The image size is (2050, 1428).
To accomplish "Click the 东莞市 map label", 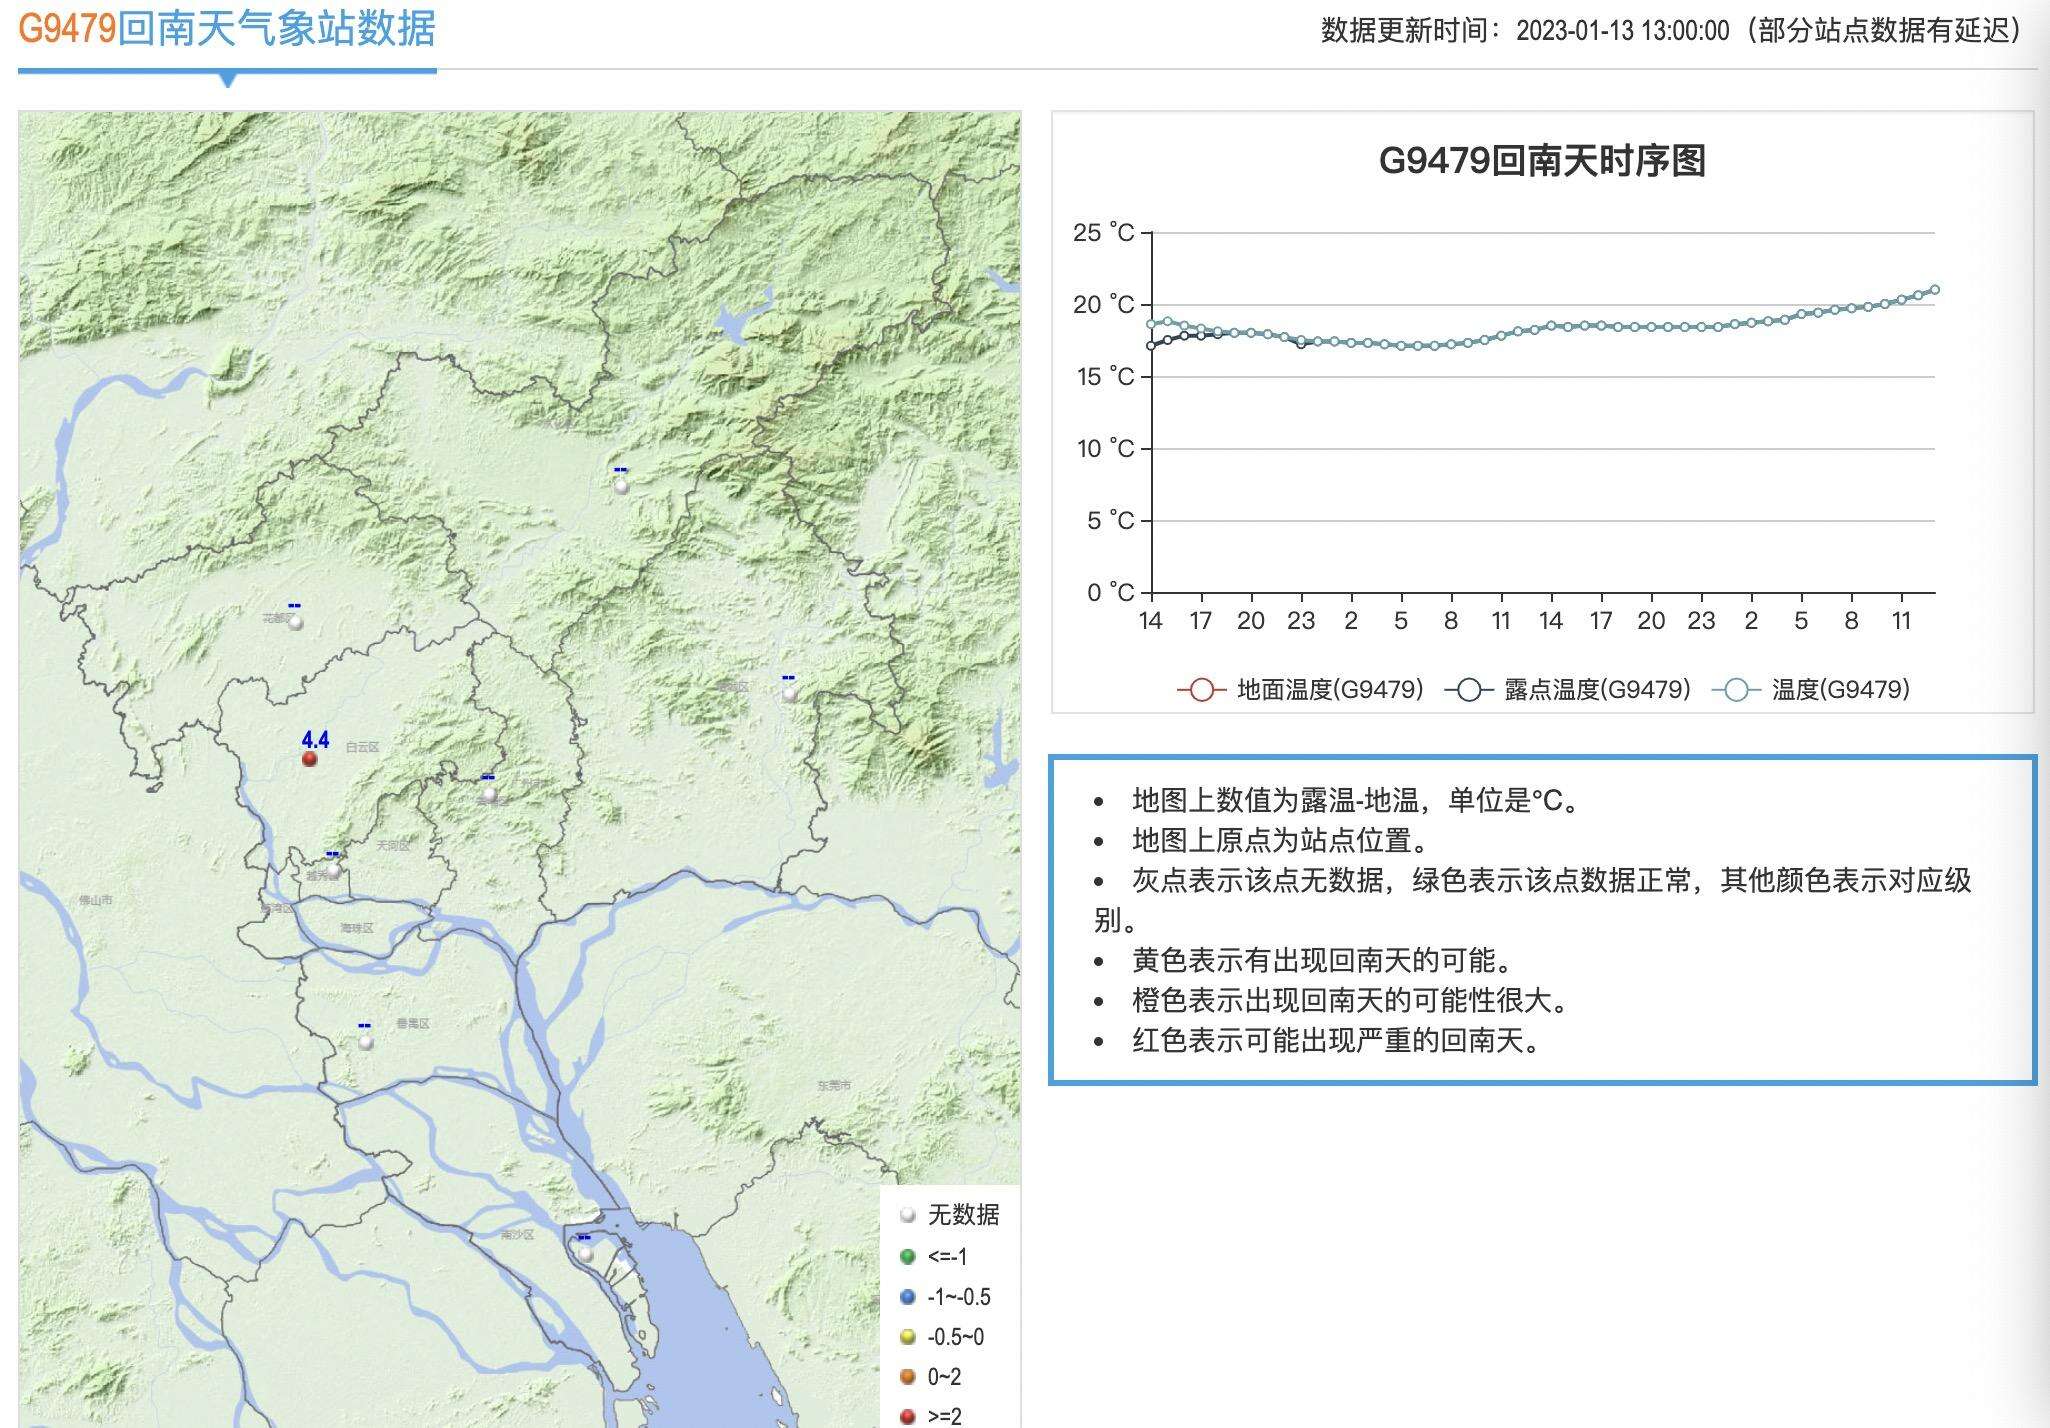I will tap(834, 1084).
